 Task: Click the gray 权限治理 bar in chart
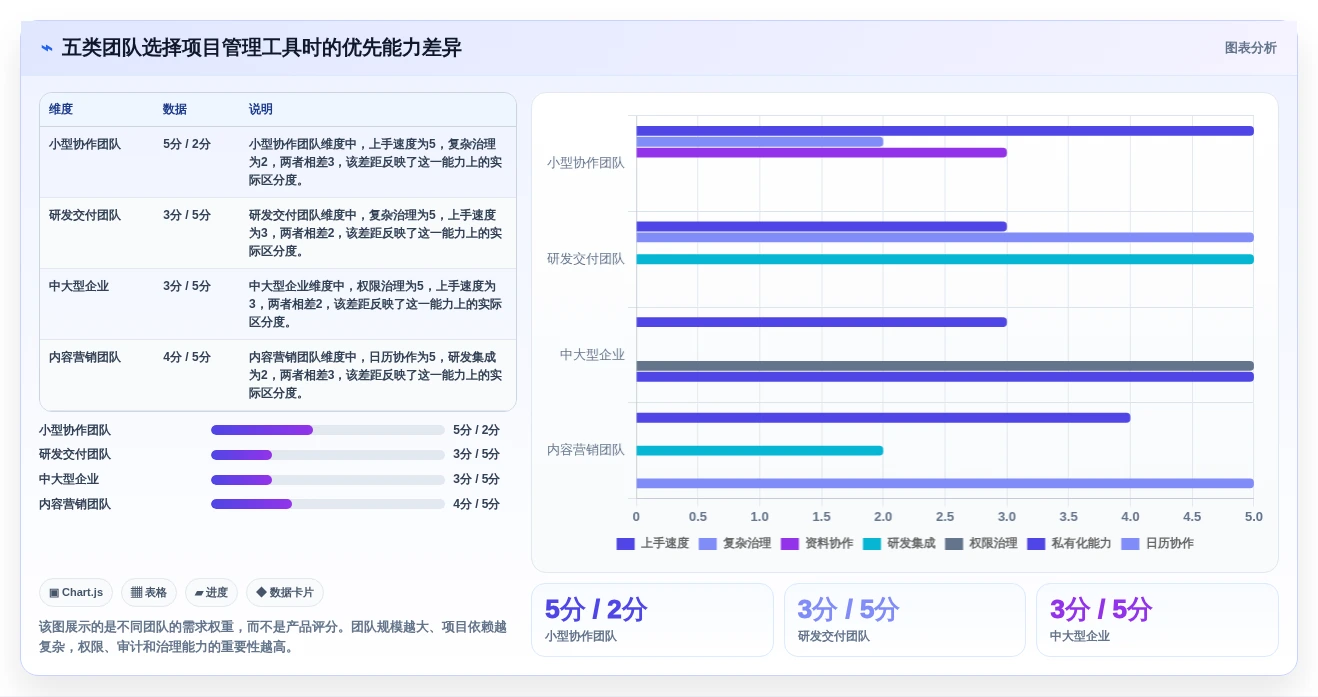[945, 366]
